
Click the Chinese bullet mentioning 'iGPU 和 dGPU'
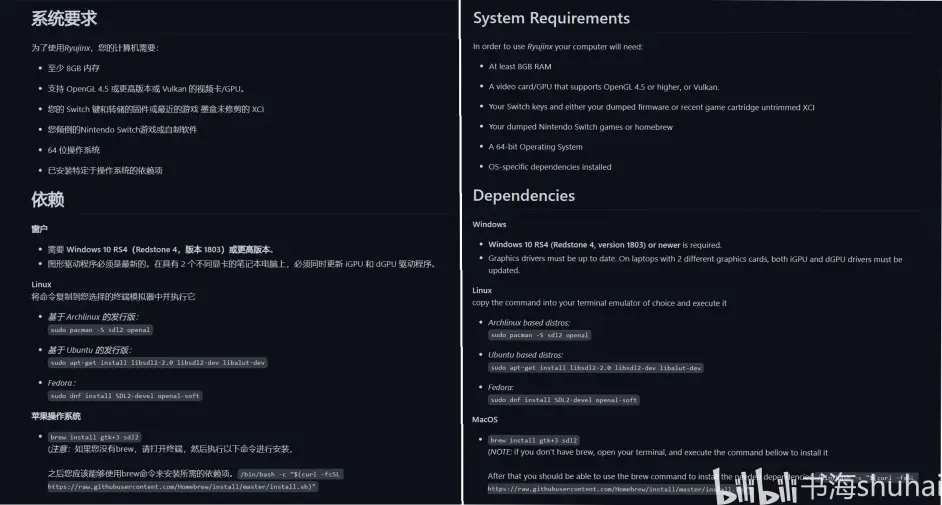(x=242, y=264)
